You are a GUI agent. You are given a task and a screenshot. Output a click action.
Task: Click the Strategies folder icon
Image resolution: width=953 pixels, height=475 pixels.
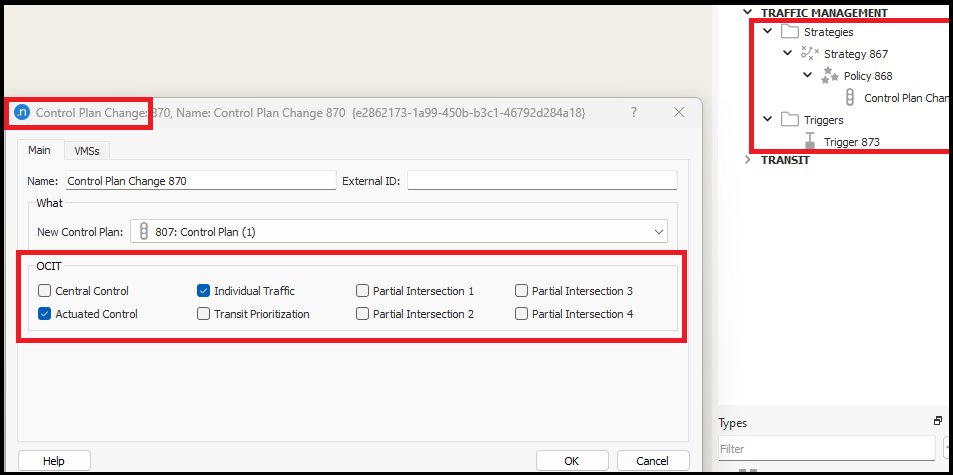coord(790,32)
